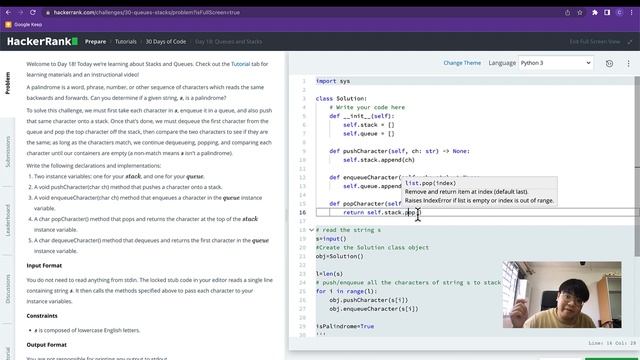Screen dimensions: 640x360
Task: Go back with the browser back arrow
Action: click(x=8, y=12)
